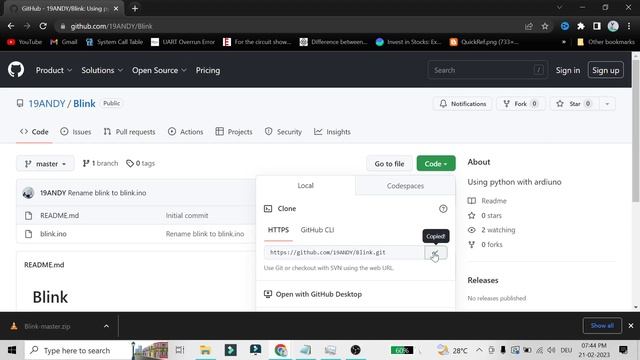Bookmark this page with the star icon

[545, 26]
